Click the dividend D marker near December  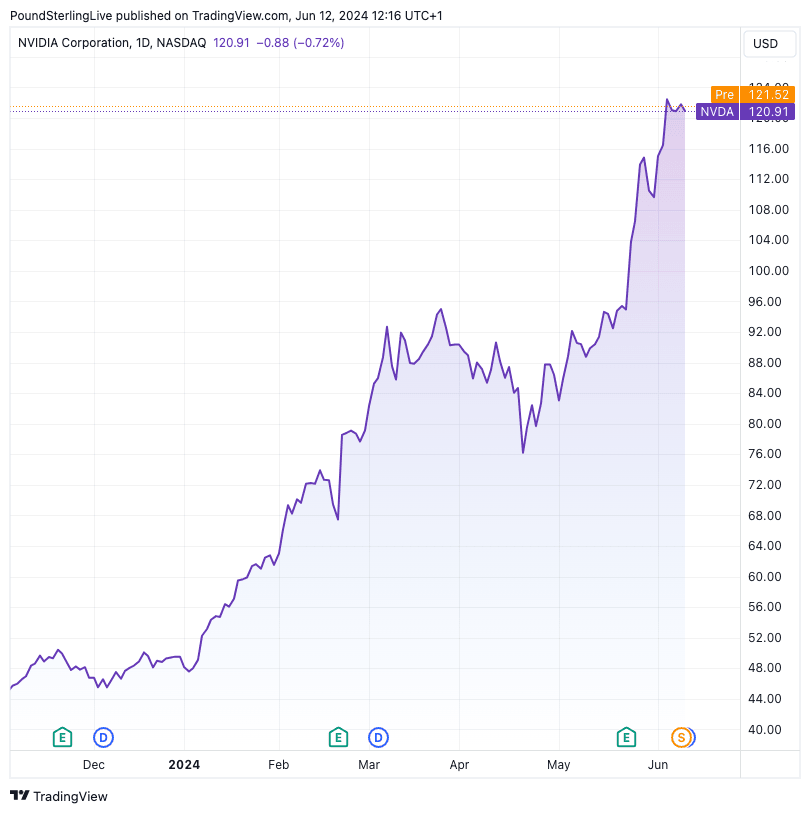click(103, 738)
